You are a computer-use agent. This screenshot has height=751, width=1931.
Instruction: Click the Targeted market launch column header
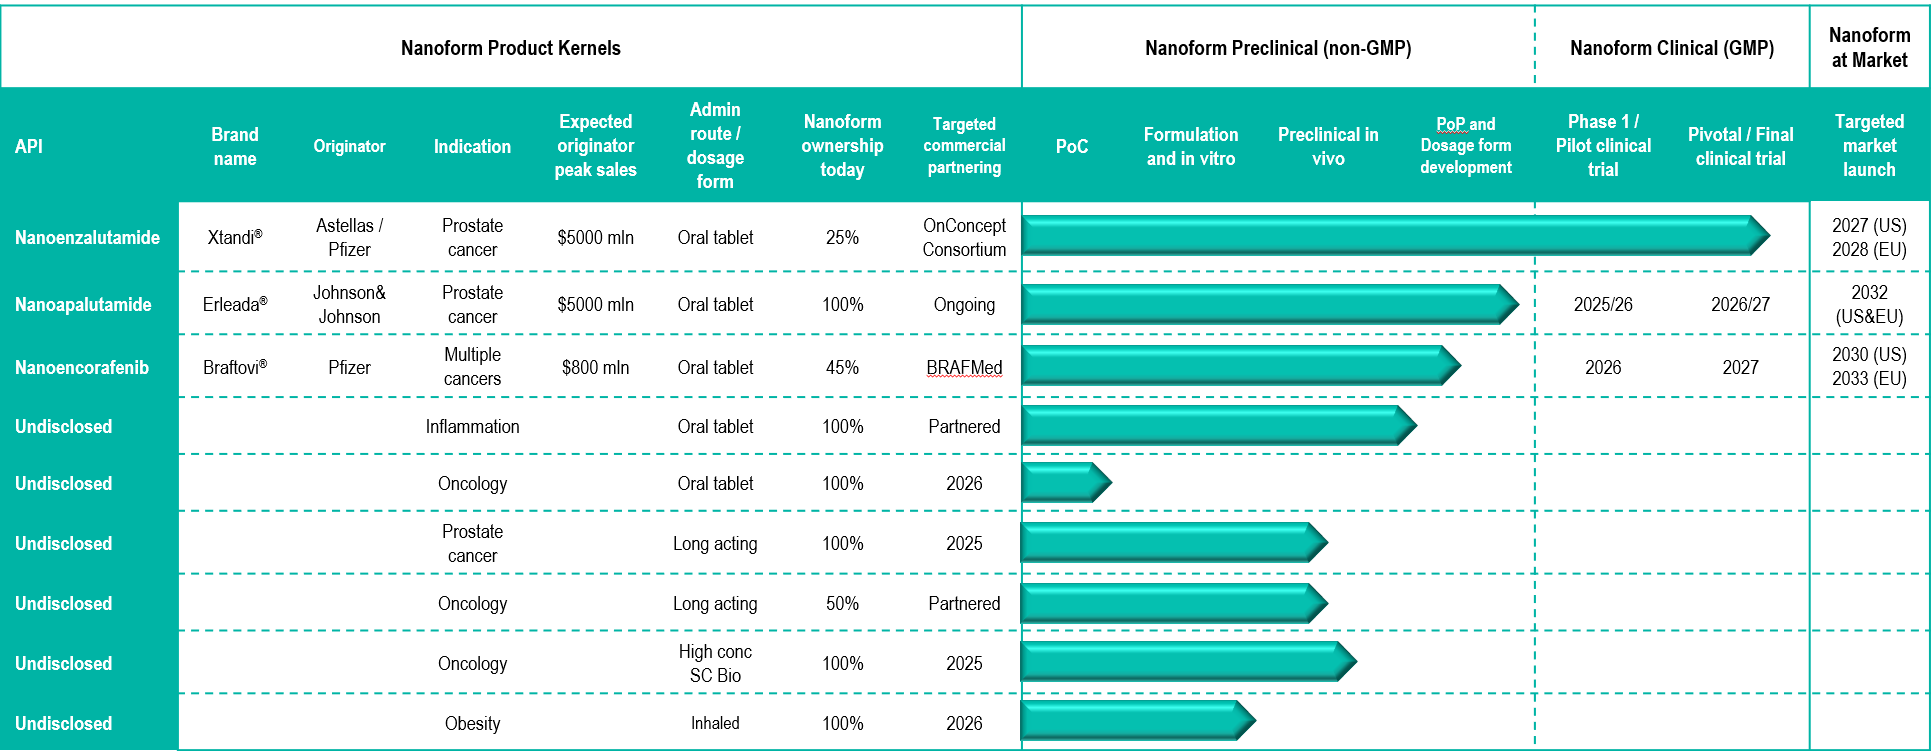(1869, 146)
